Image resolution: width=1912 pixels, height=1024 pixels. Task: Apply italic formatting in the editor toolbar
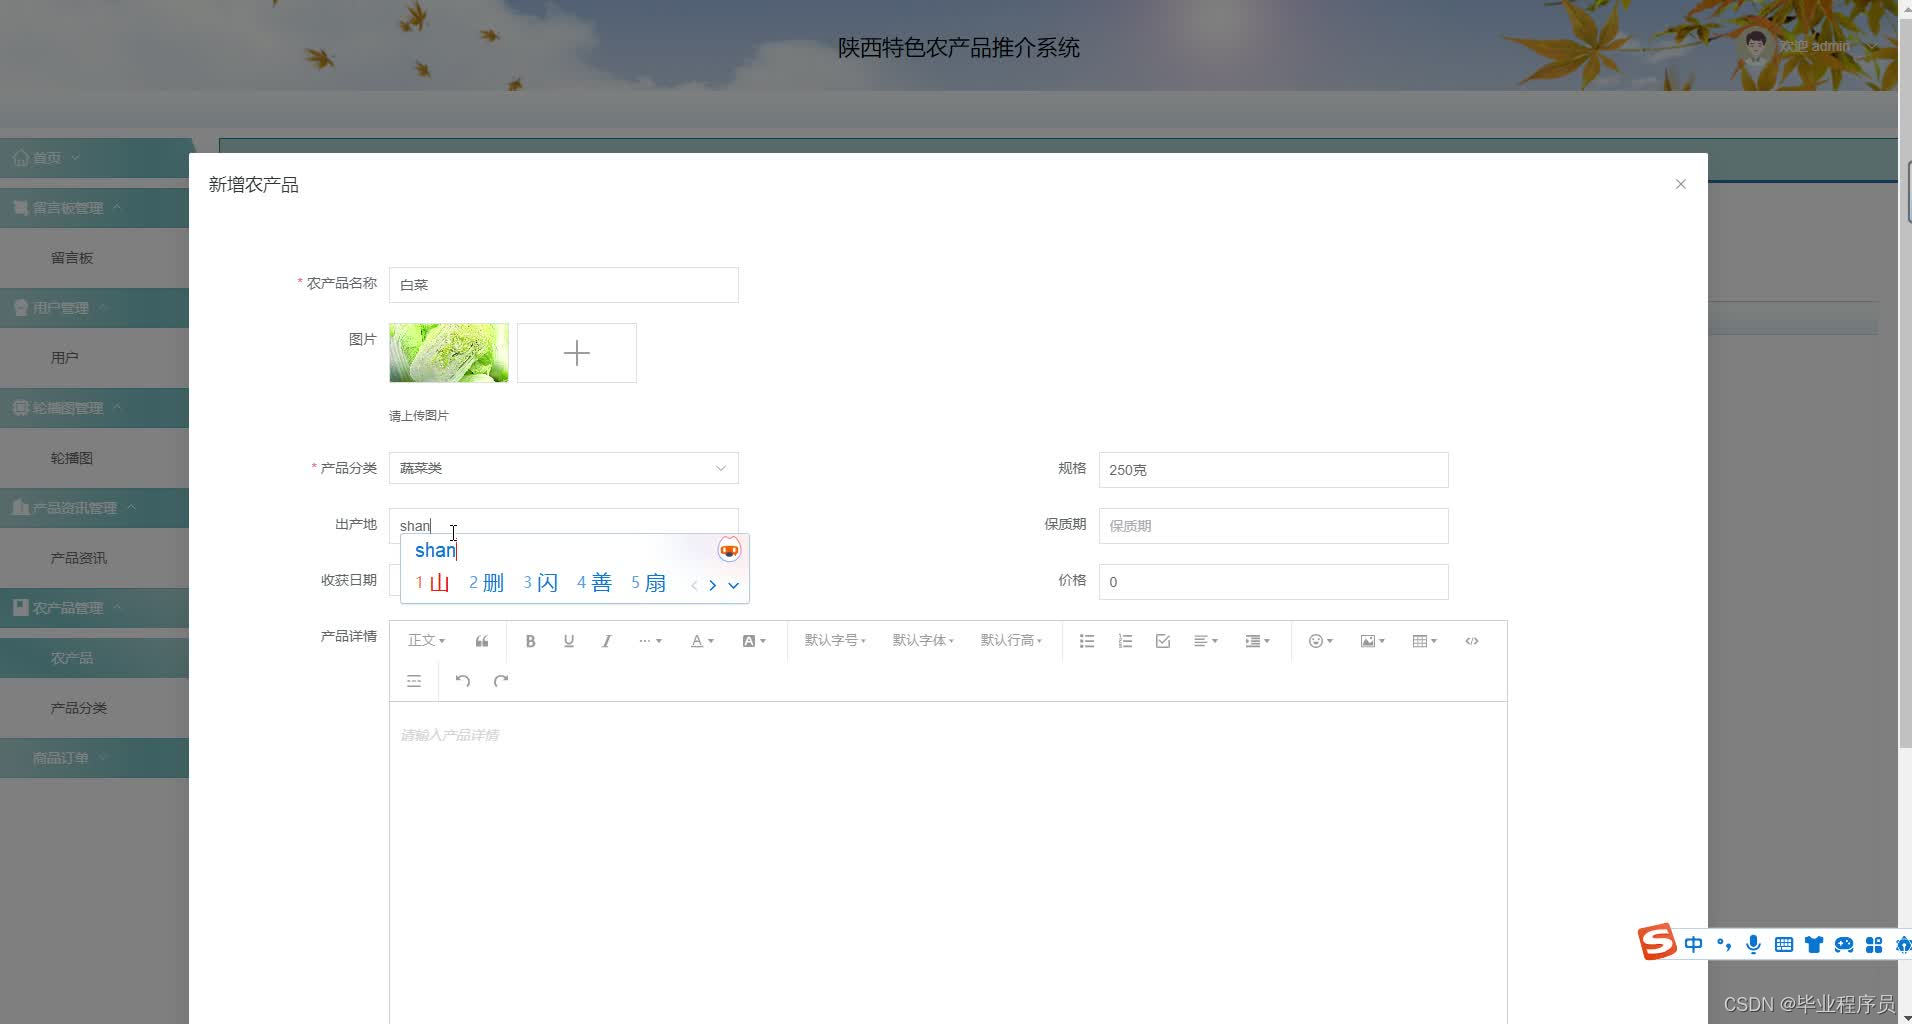tap(606, 640)
